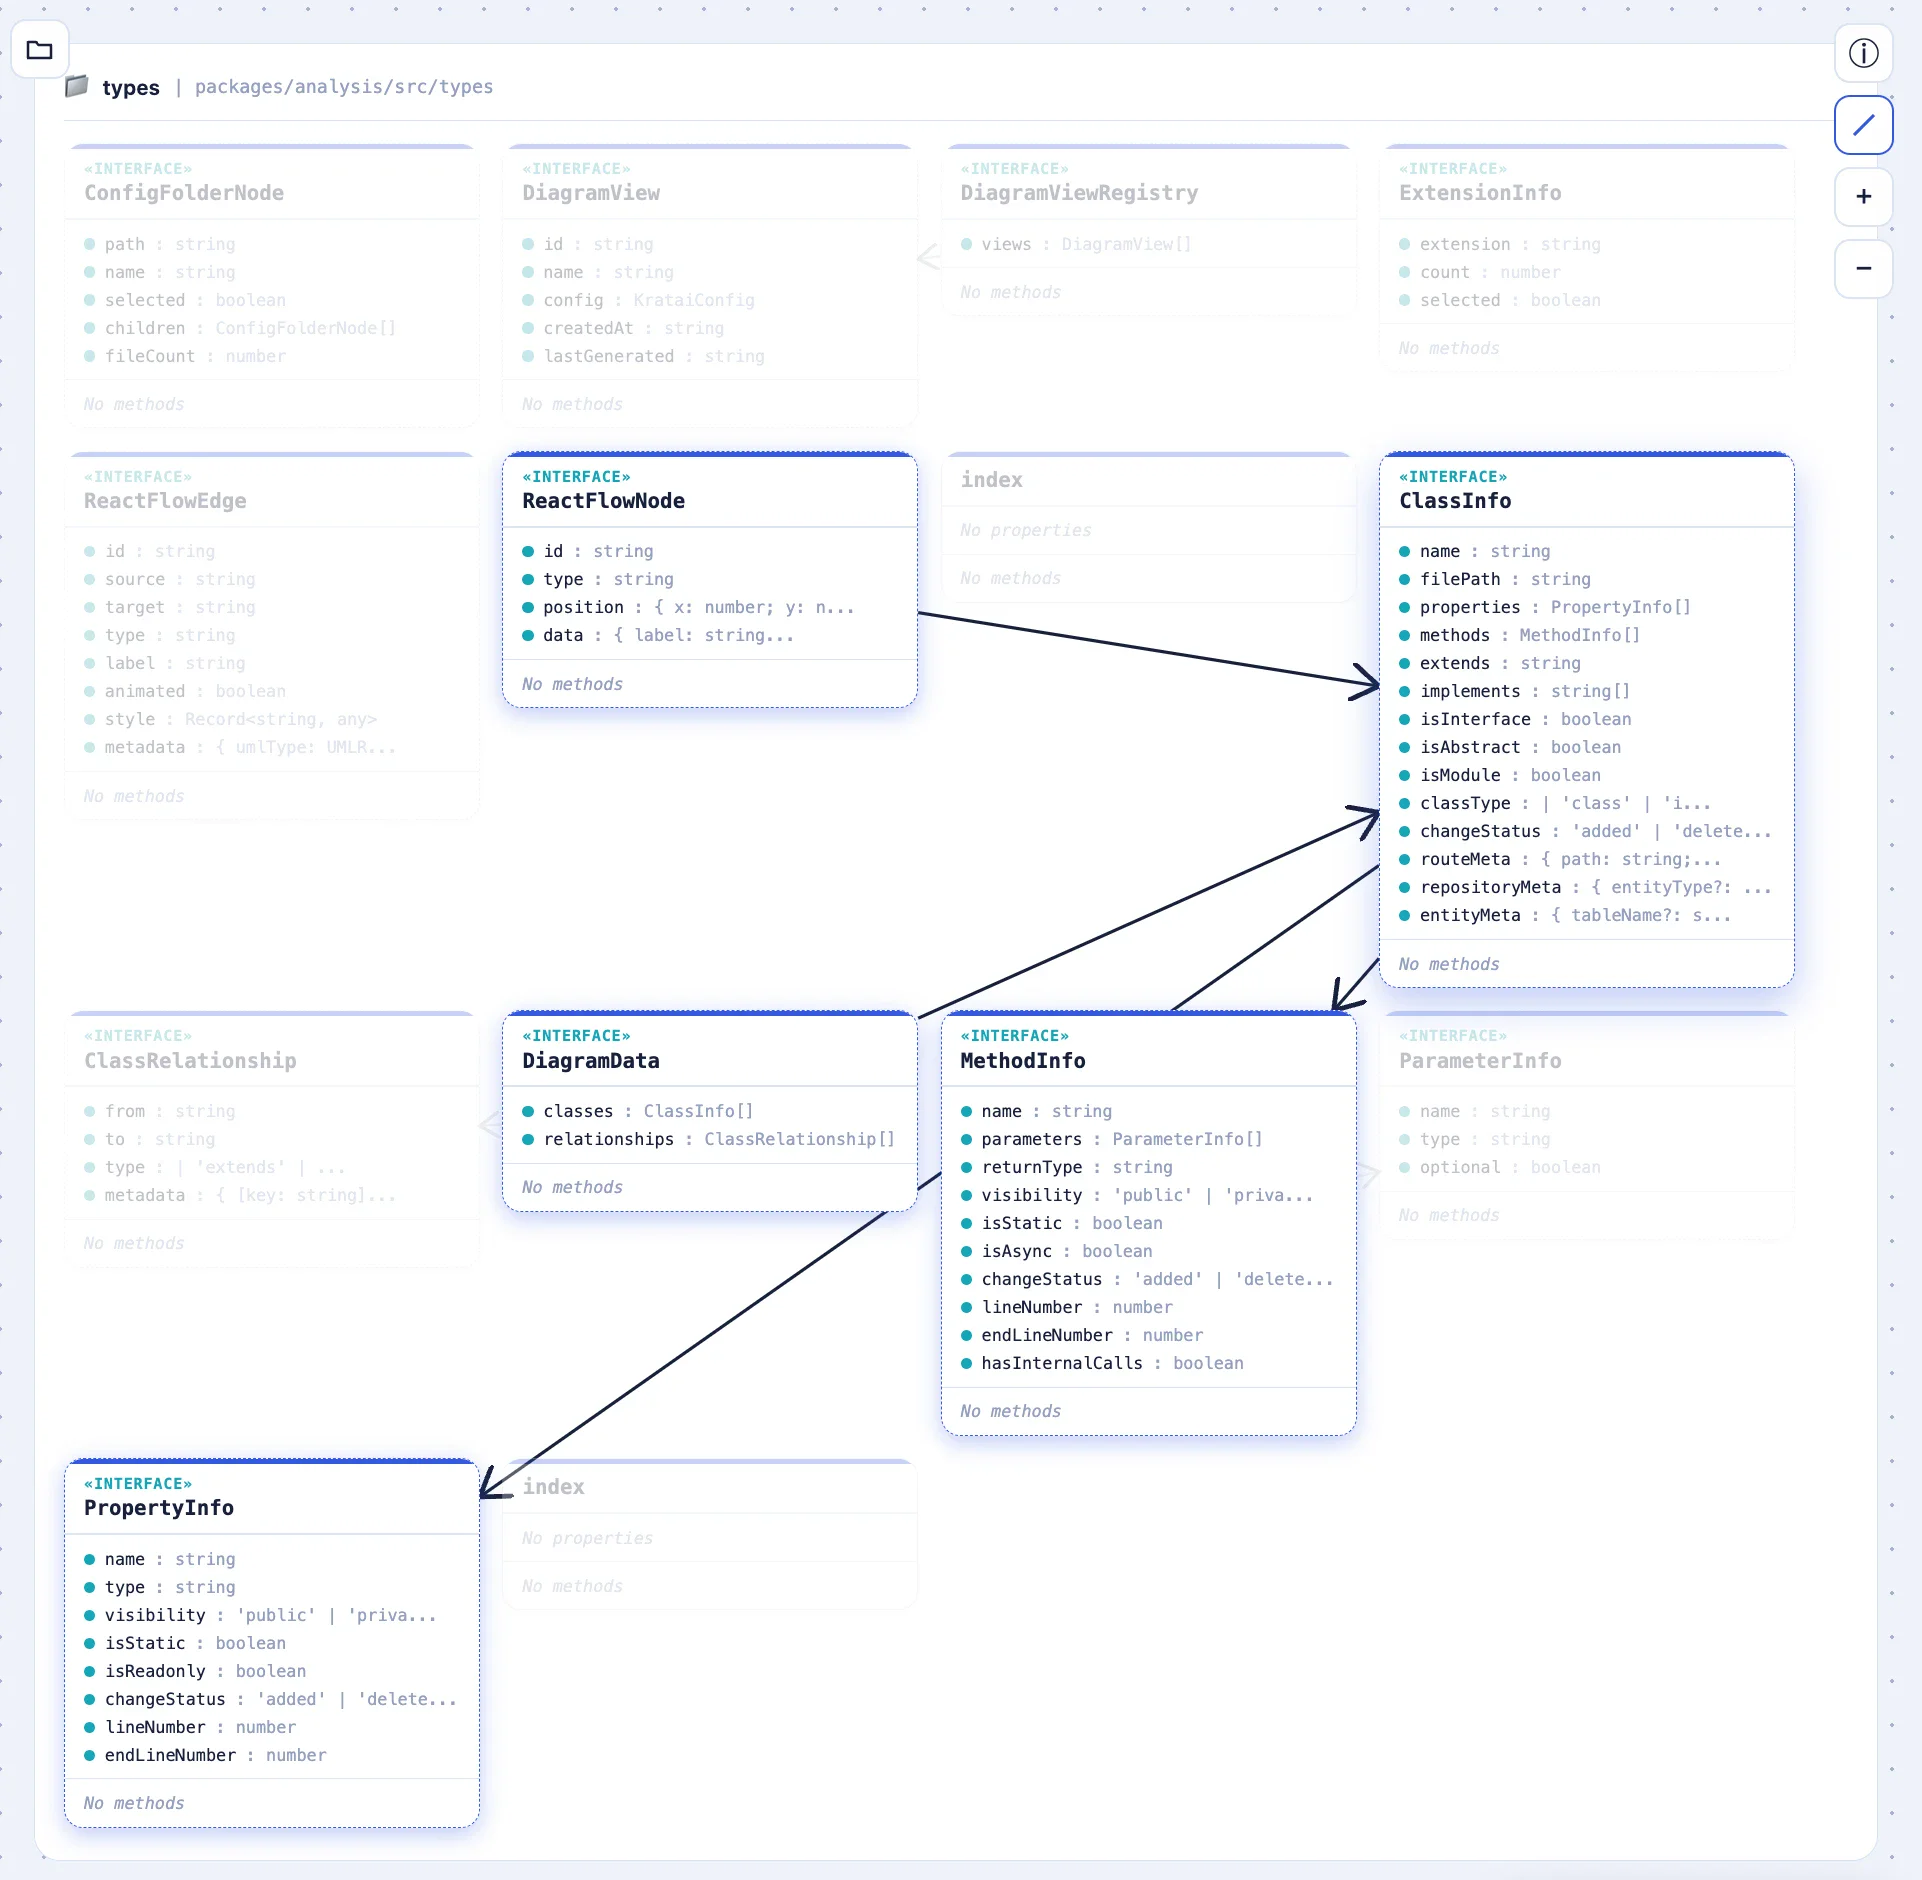
Task: Click the DiagramView card title
Action: pos(590,193)
